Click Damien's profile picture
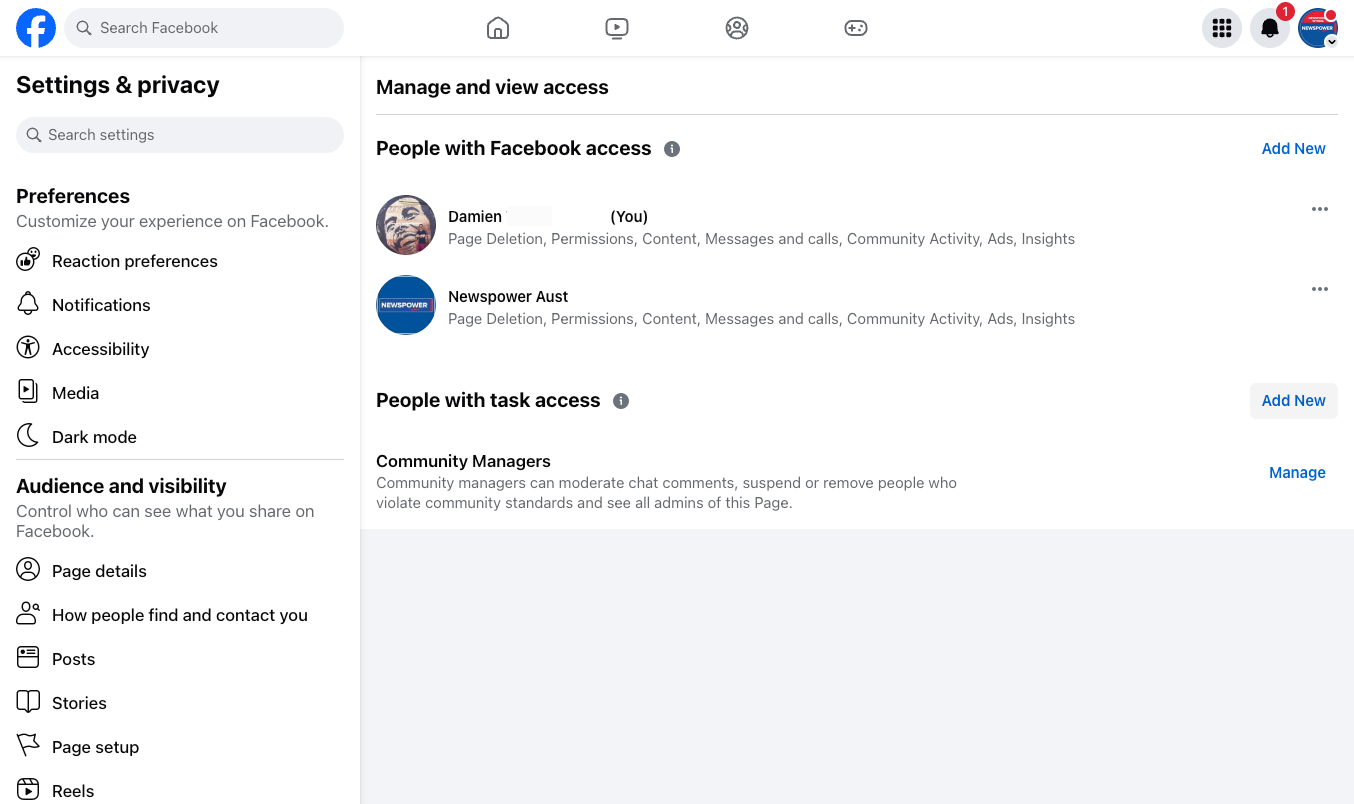Image resolution: width=1354 pixels, height=804 pixels. point(406,225)
